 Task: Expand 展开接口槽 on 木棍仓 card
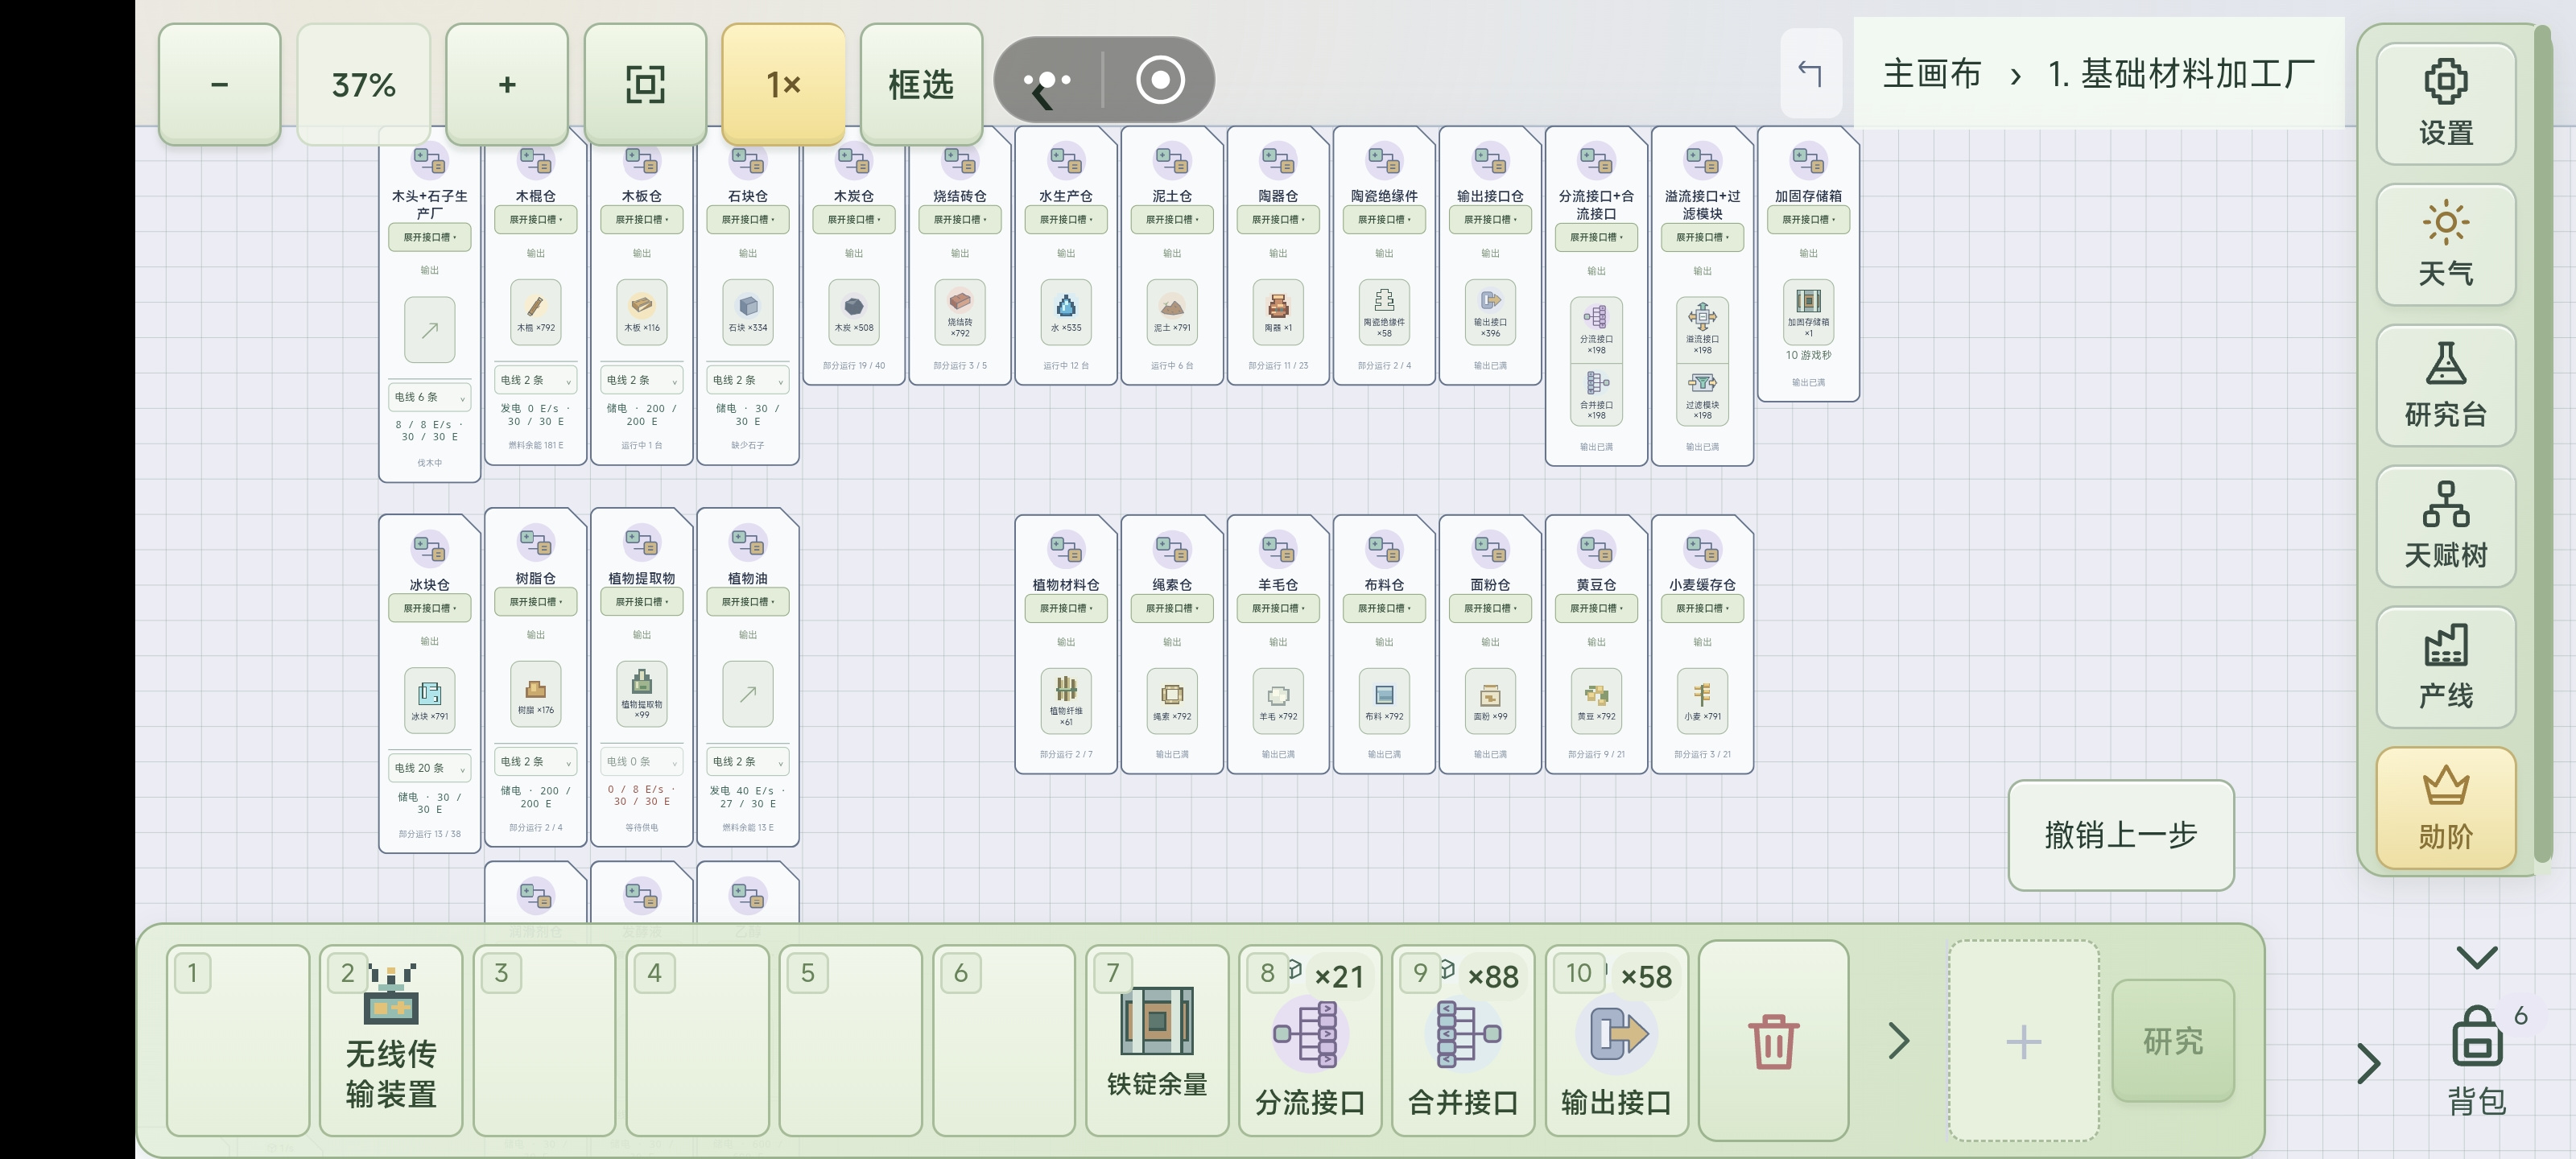point(536,220)
